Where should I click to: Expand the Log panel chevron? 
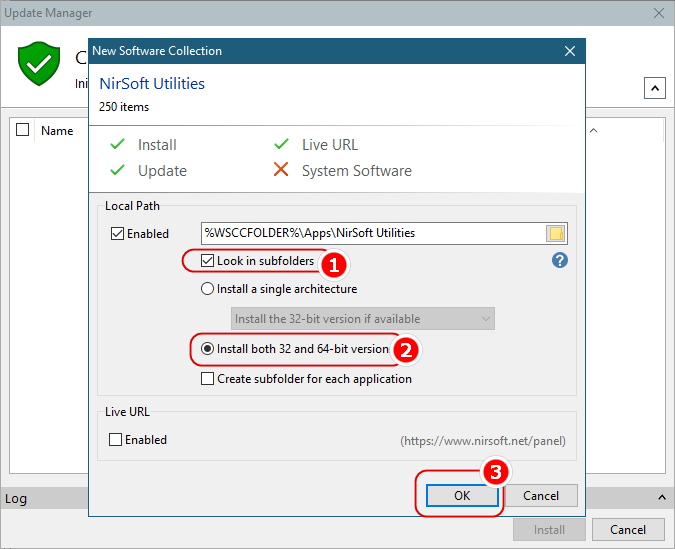coord(662,498)
